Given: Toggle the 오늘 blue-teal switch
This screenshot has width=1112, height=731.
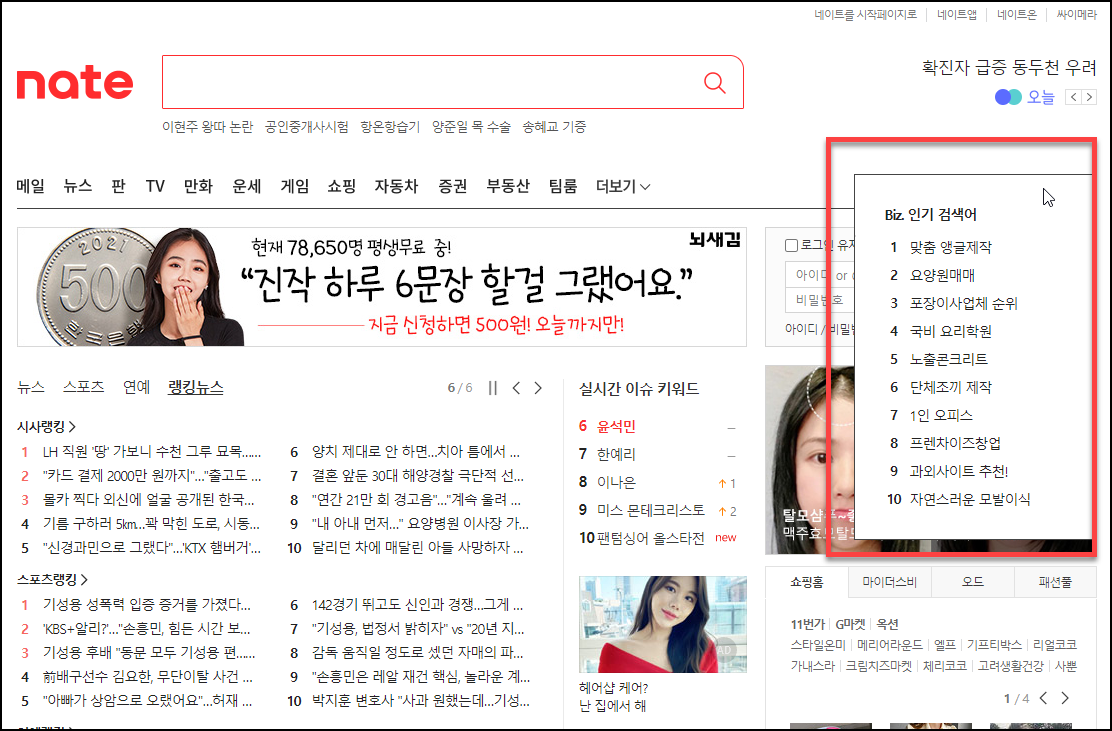Looking at the screenshot, I should click(x=1008, y=97).
